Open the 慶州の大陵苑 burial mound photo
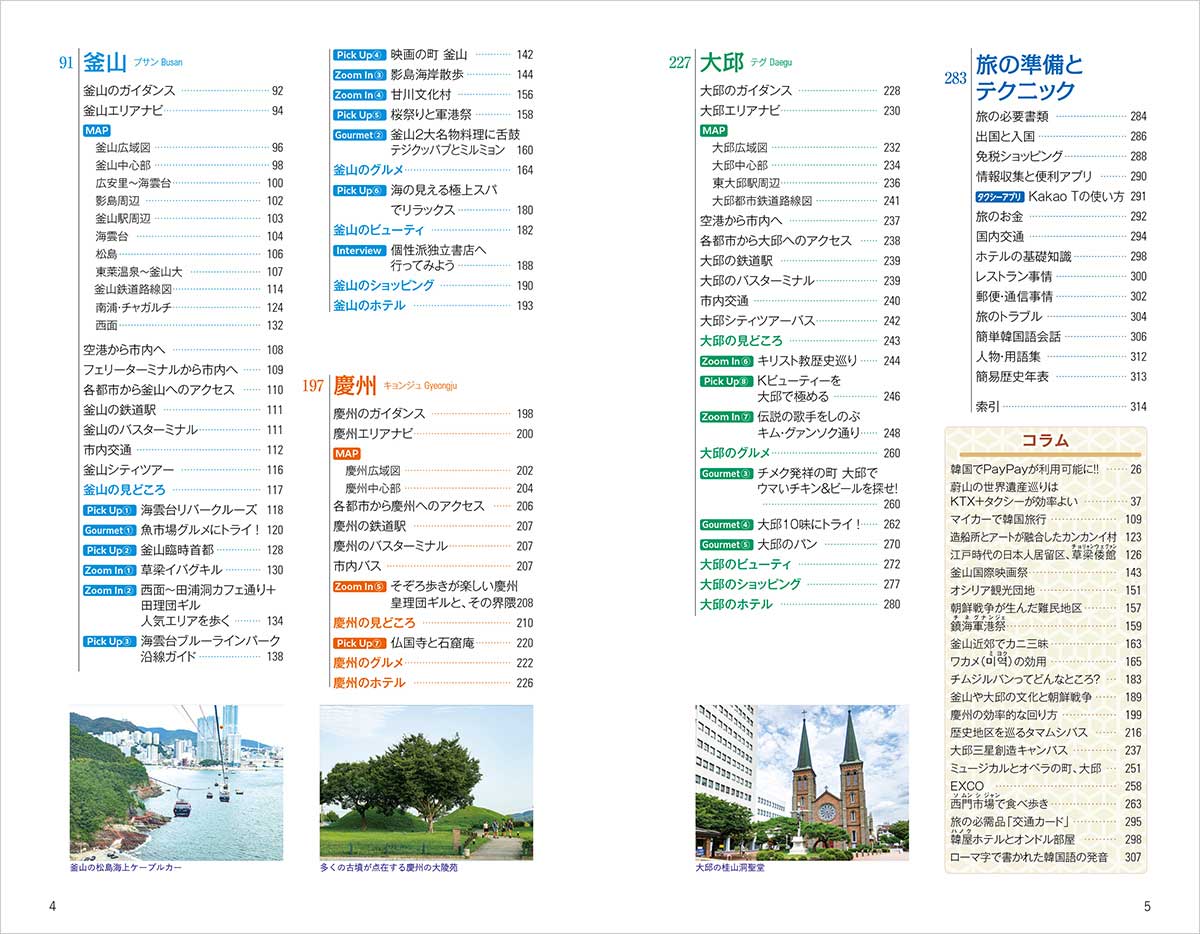The width and height of the screenshot is (1200, 934). (426, 782)
